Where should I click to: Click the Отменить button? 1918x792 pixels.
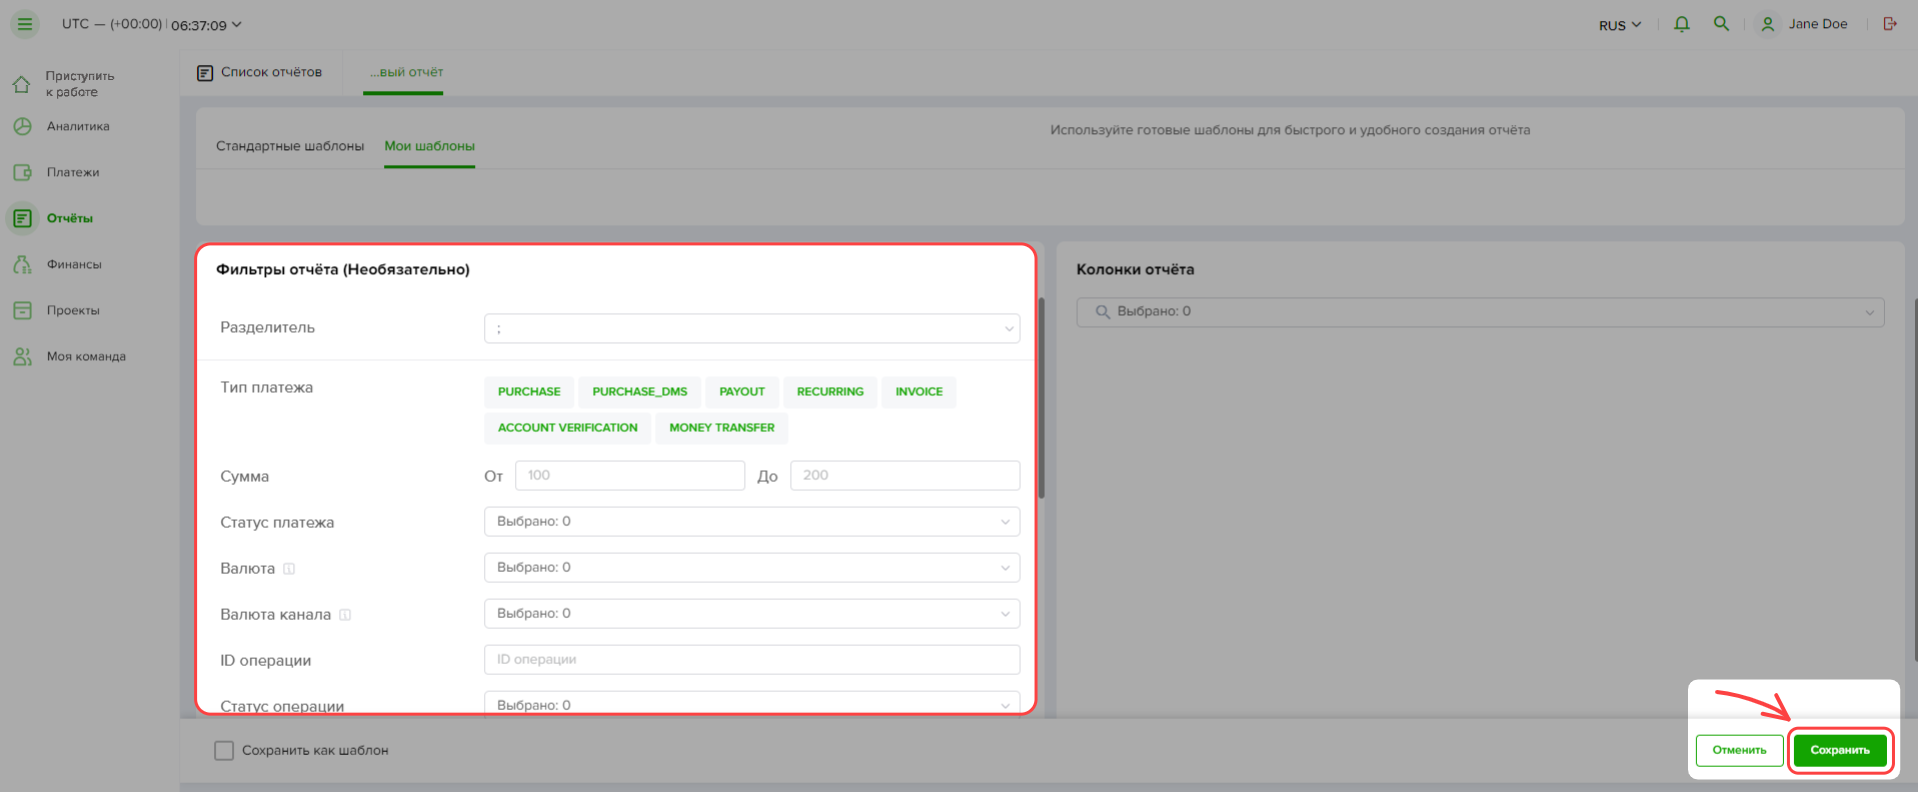click(1739, 750)
